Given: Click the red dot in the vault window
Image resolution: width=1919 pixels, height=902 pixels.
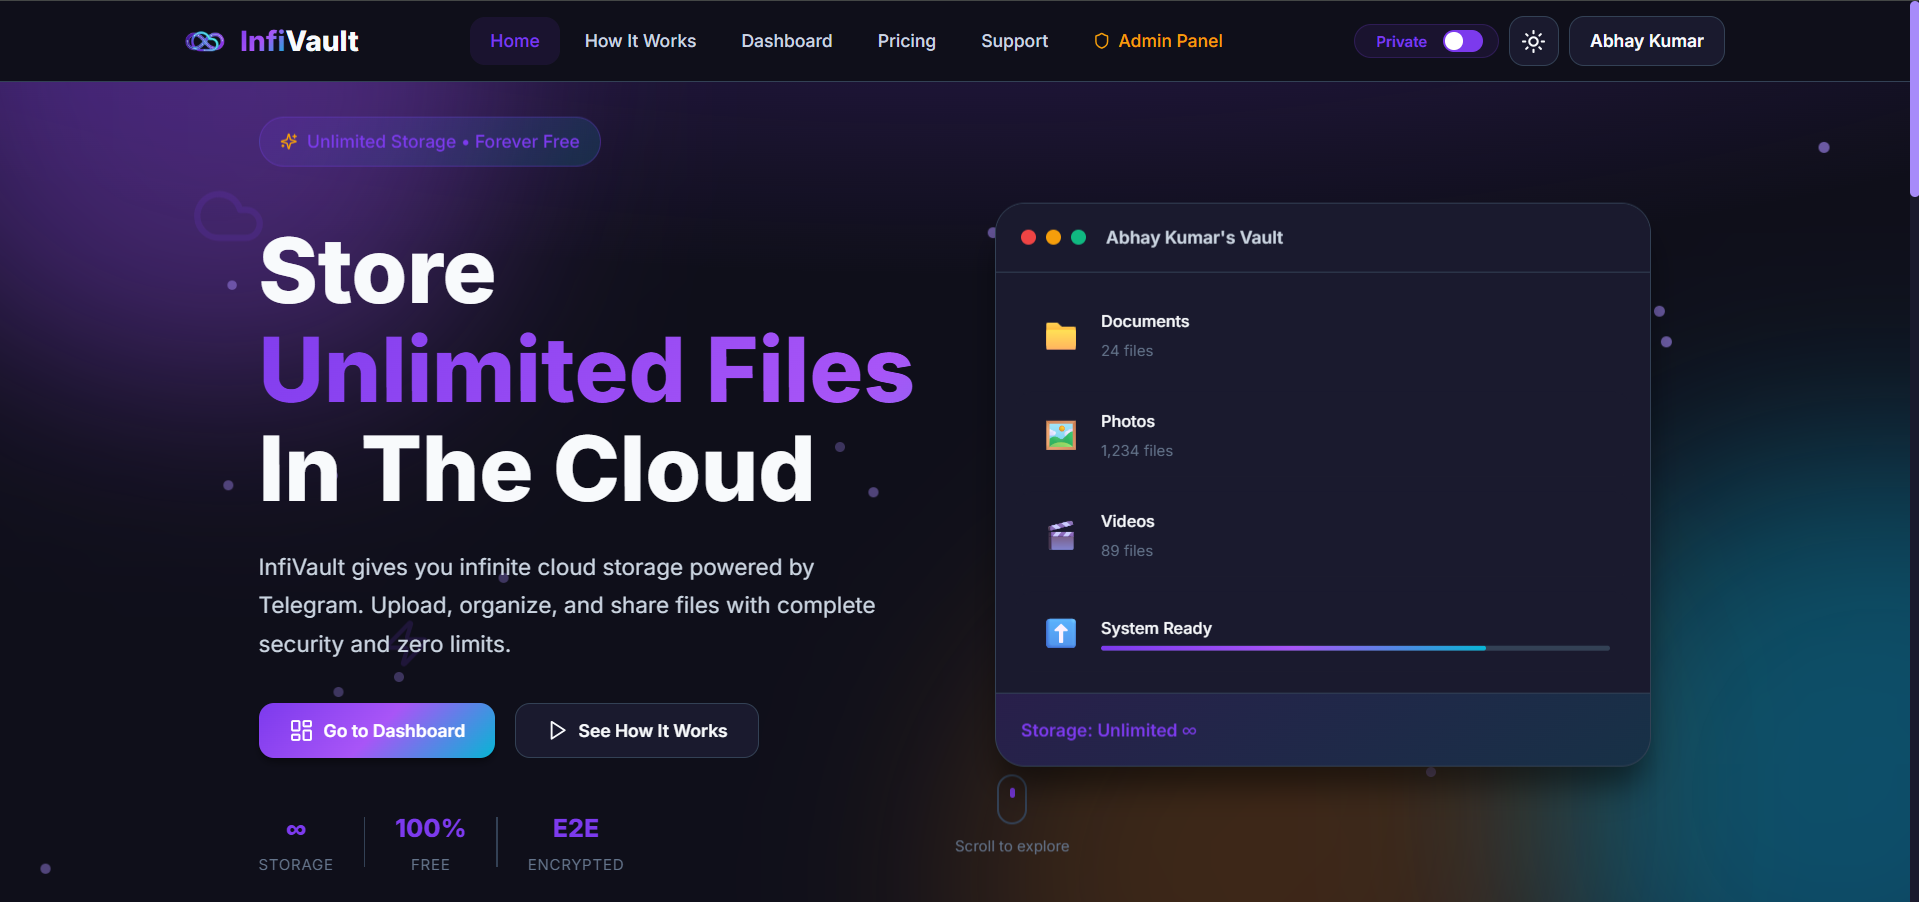Looking at the screenshot, I should click(x=1028, y=238).
